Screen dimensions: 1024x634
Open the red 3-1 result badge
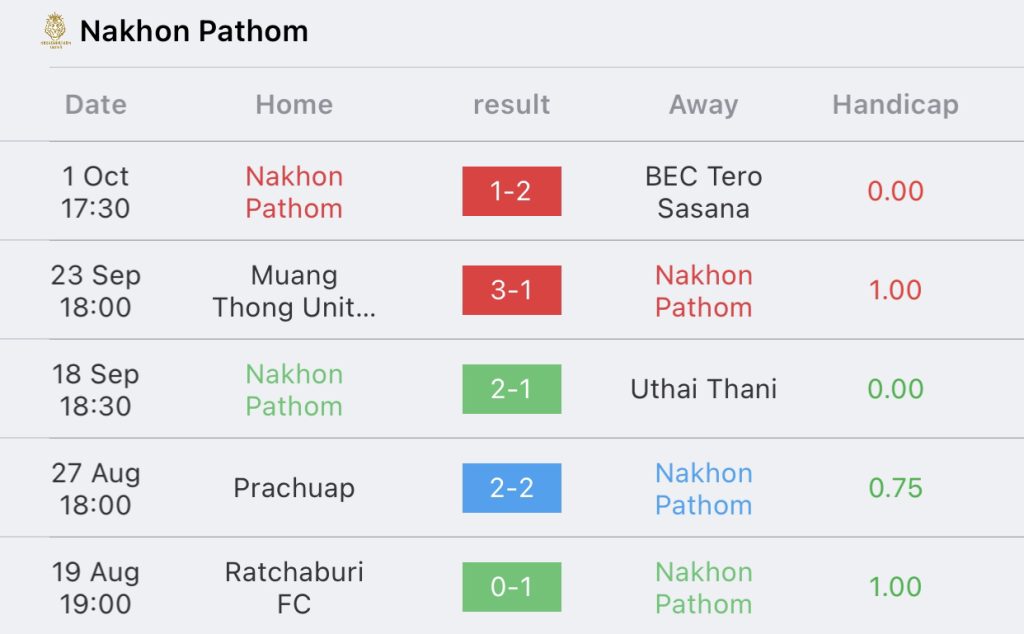511,290
